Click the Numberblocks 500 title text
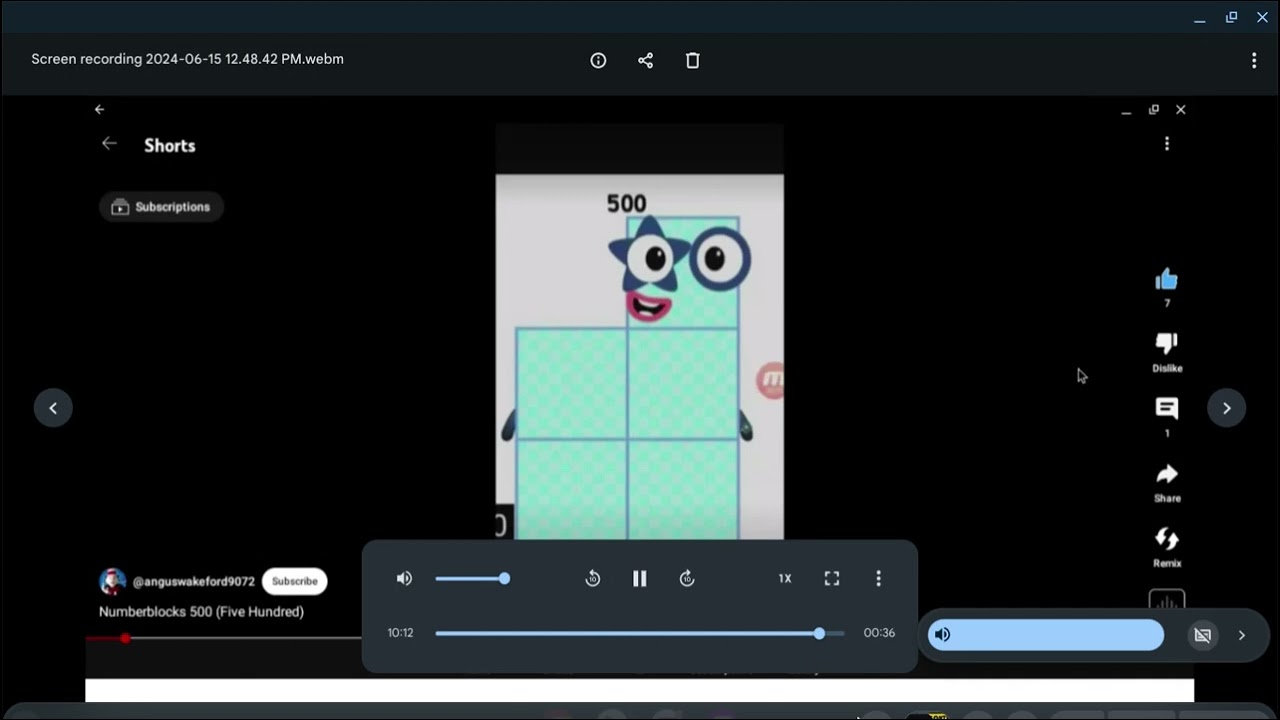 [201, 611]
